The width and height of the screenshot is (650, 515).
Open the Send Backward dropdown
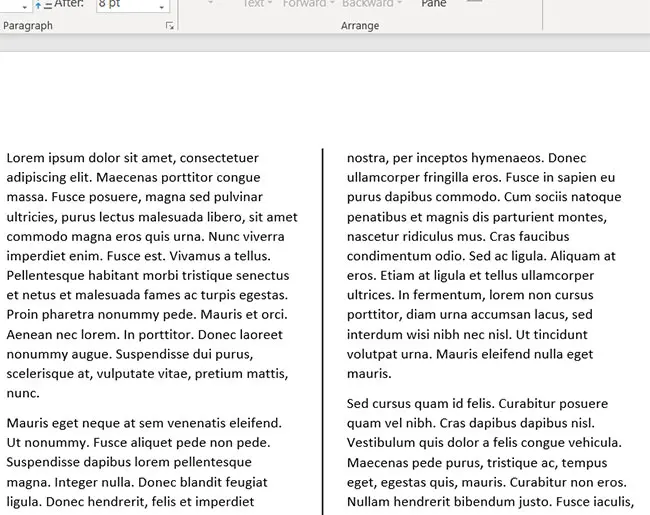[372, 4]
